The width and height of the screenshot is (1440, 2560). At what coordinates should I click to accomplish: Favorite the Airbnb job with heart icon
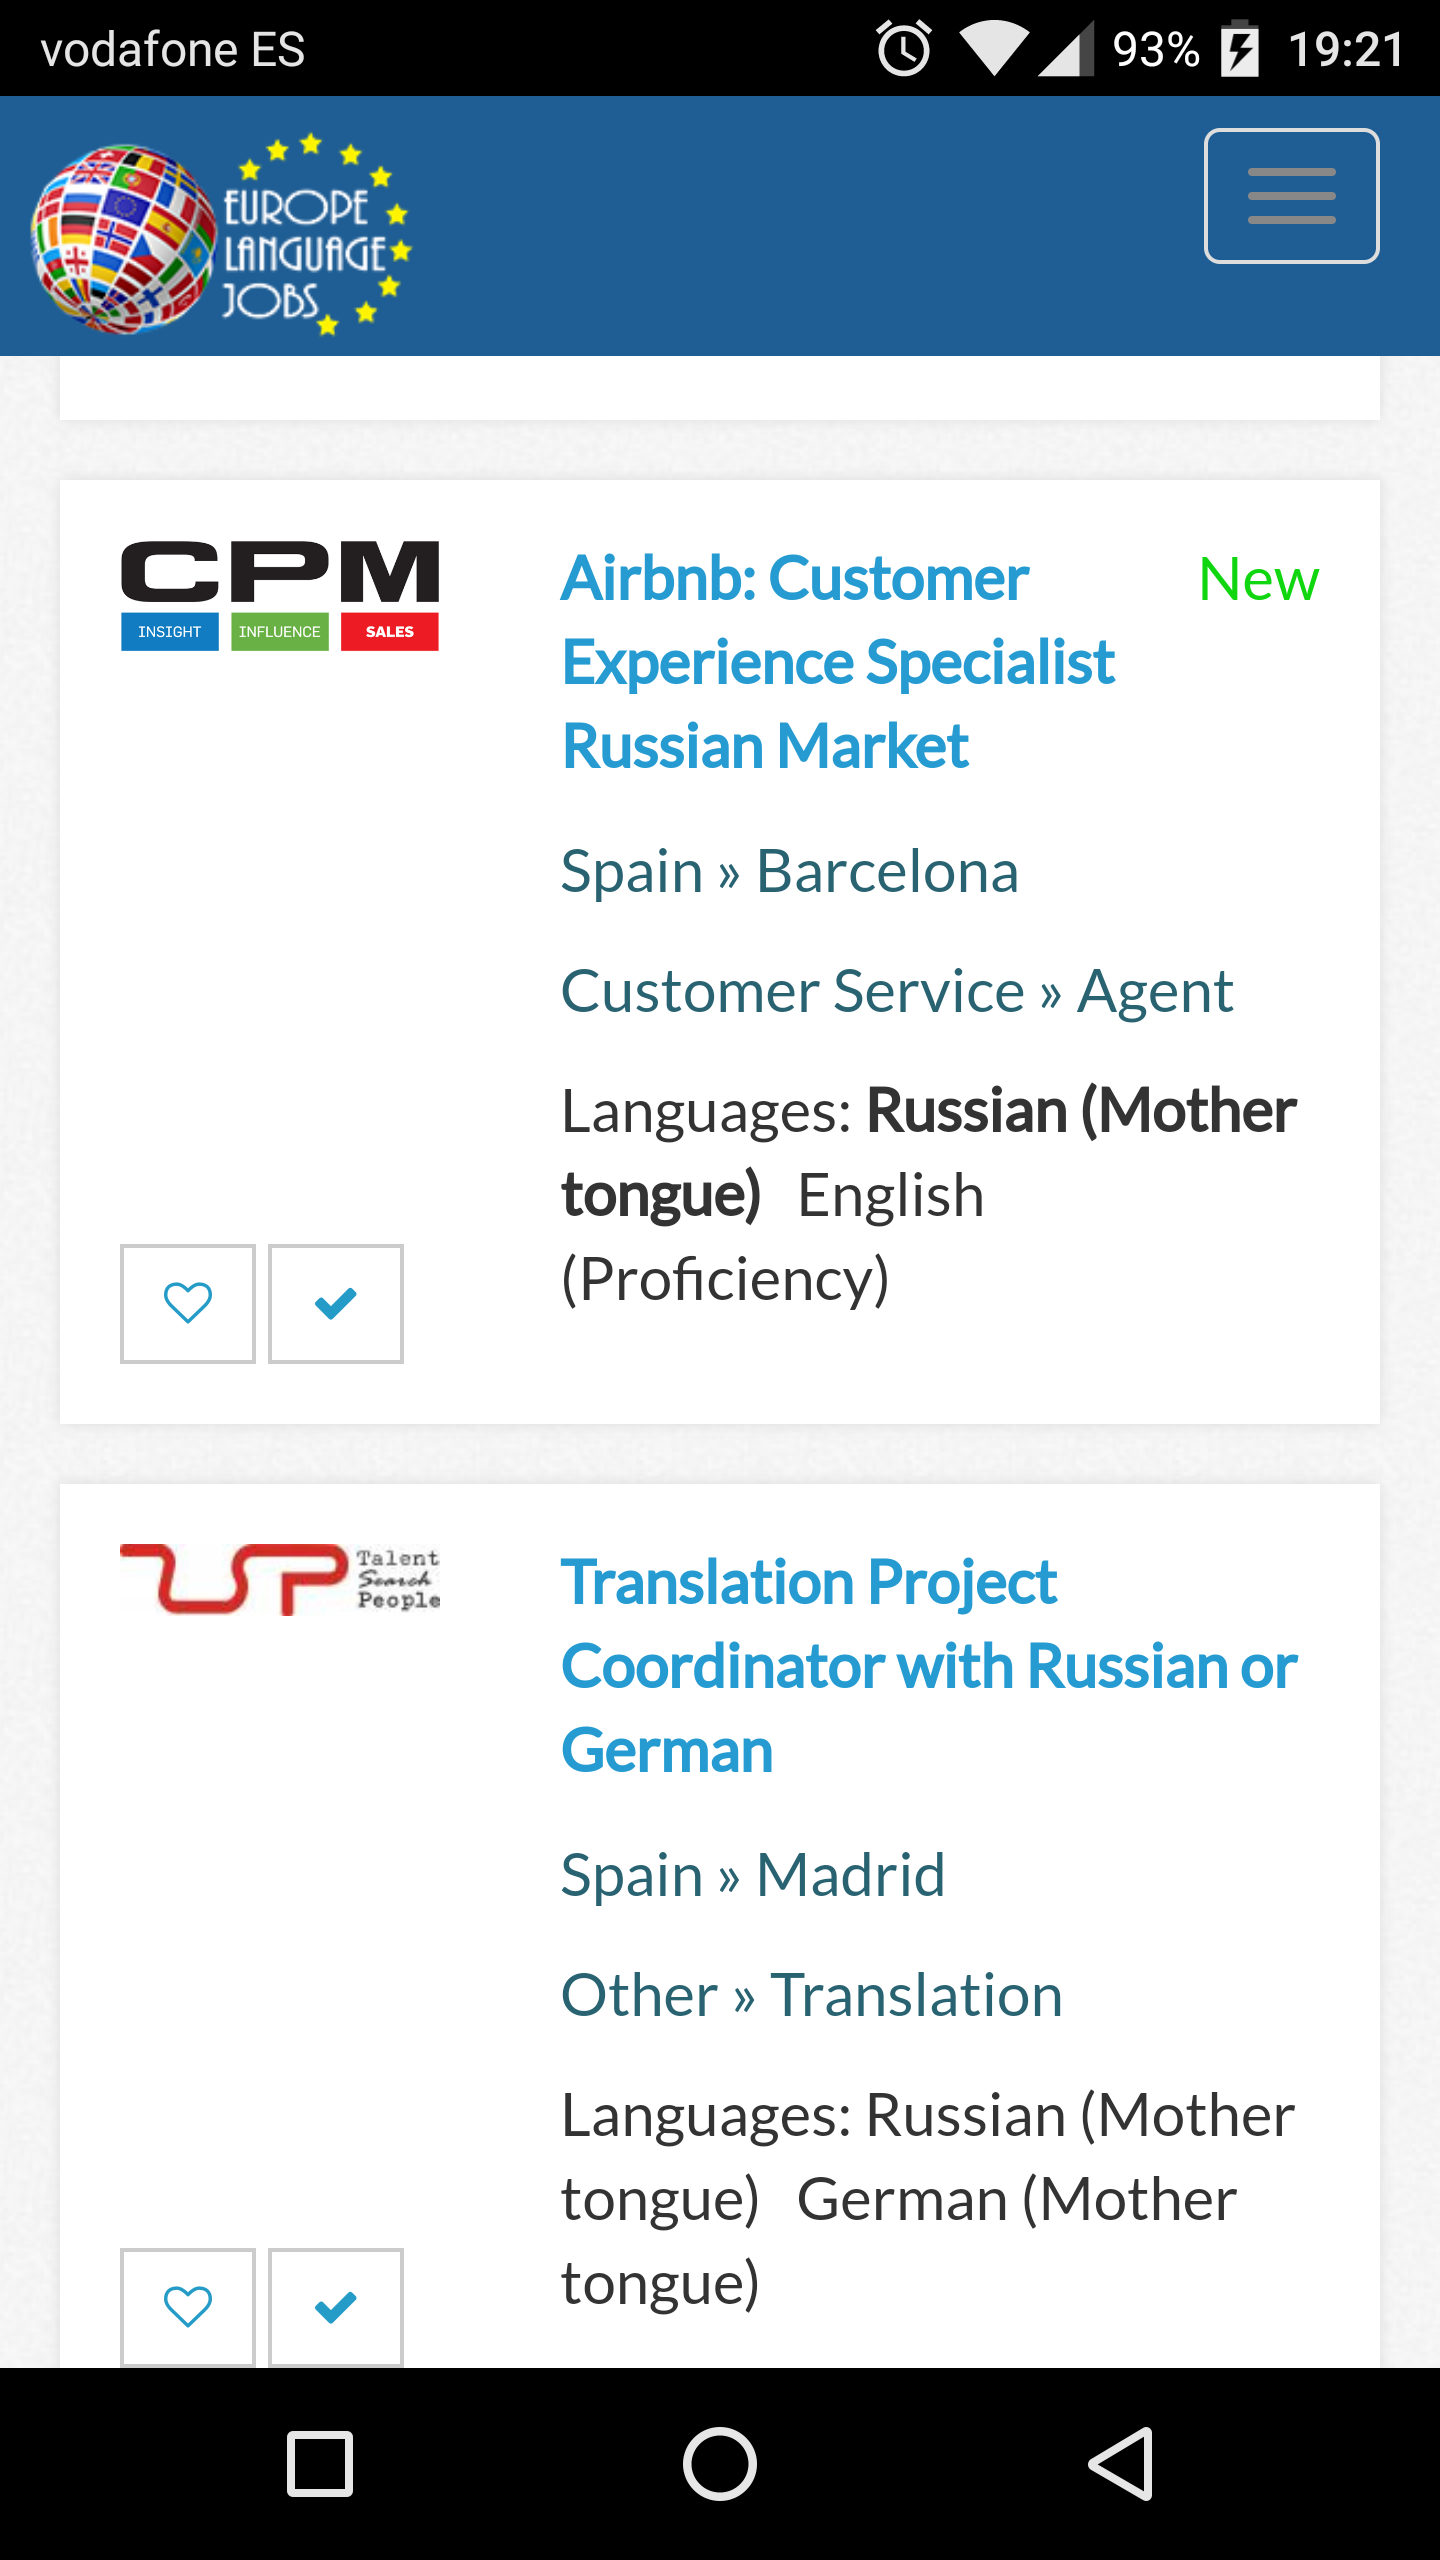pyautogui.click(x=188, y=1303)
